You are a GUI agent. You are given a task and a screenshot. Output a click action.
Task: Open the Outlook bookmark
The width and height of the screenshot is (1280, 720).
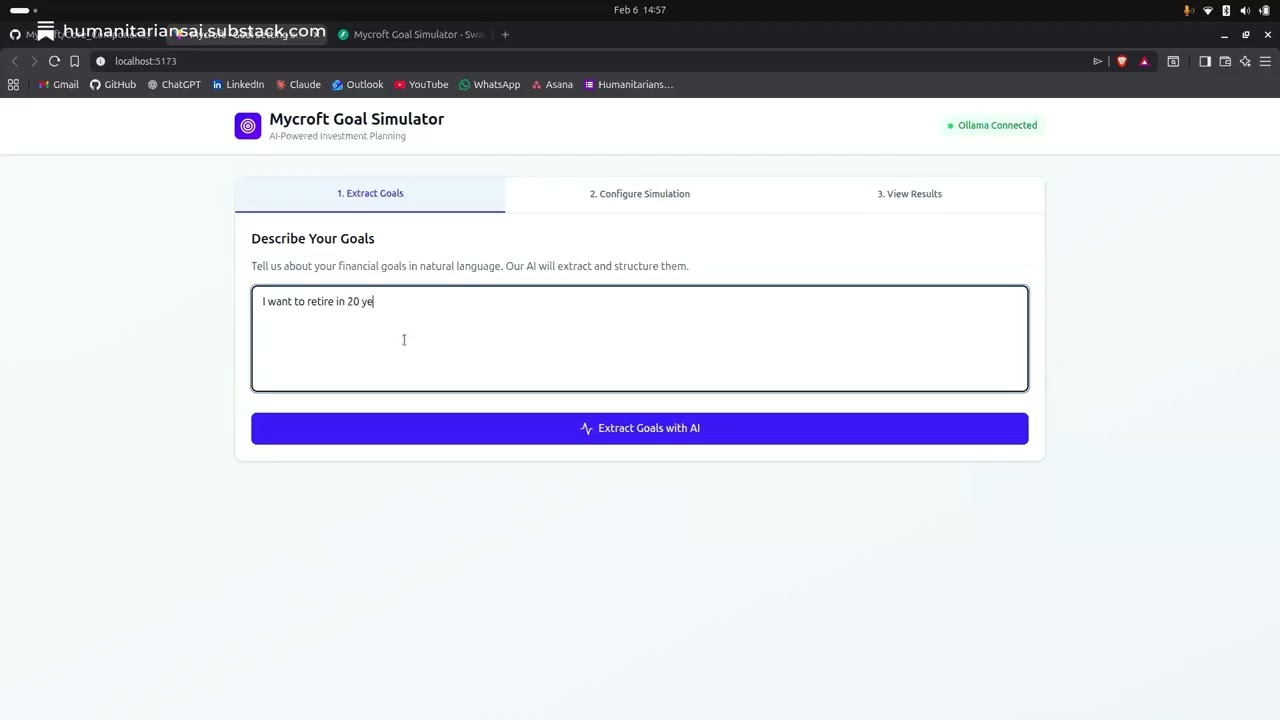pyautogui.click(x=358, y=85)
